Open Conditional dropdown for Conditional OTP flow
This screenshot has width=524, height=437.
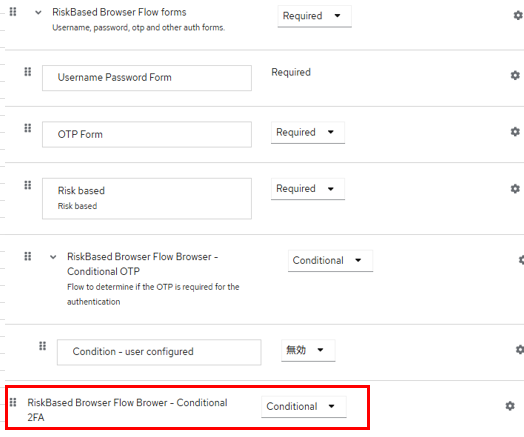click(x=331, y=261)
